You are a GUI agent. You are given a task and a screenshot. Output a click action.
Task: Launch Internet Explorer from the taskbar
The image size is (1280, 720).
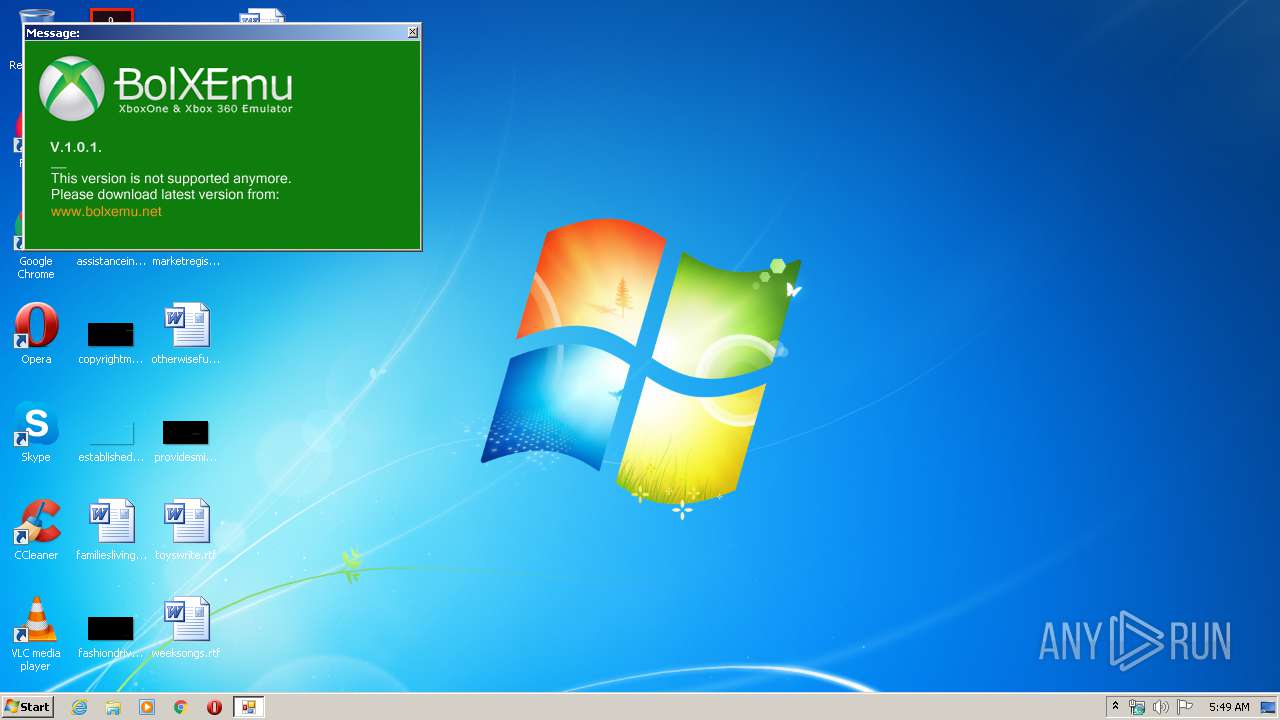coord(79,707)
